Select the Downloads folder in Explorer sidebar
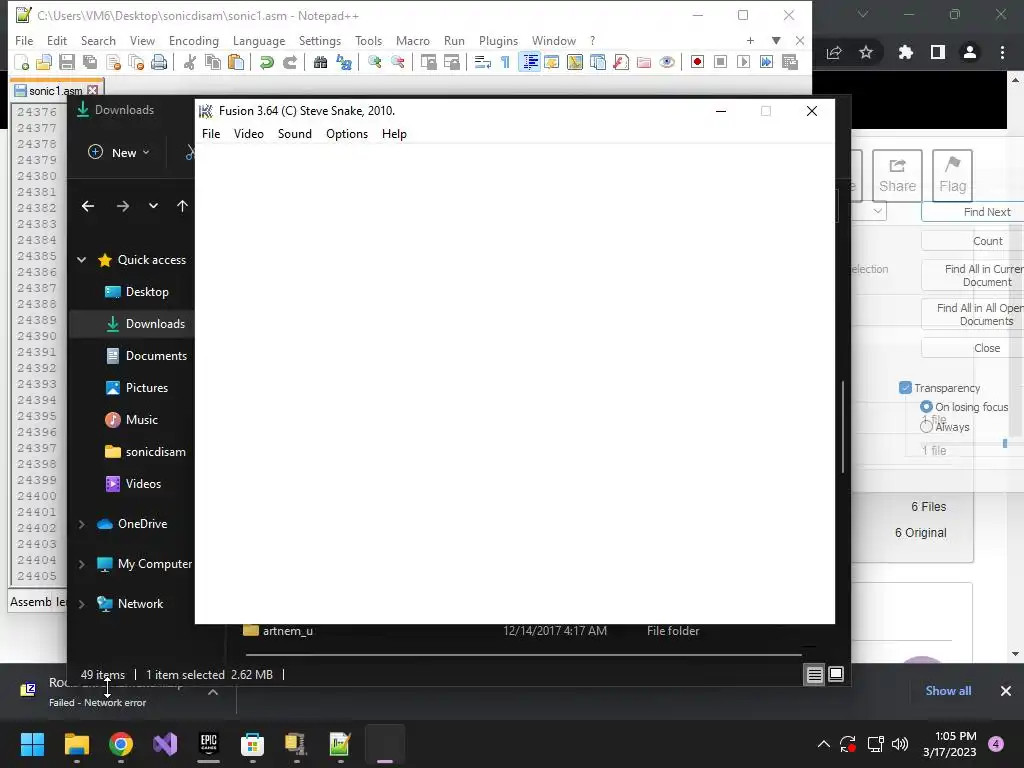This screenshot has height=768, width=1024. 132,324
